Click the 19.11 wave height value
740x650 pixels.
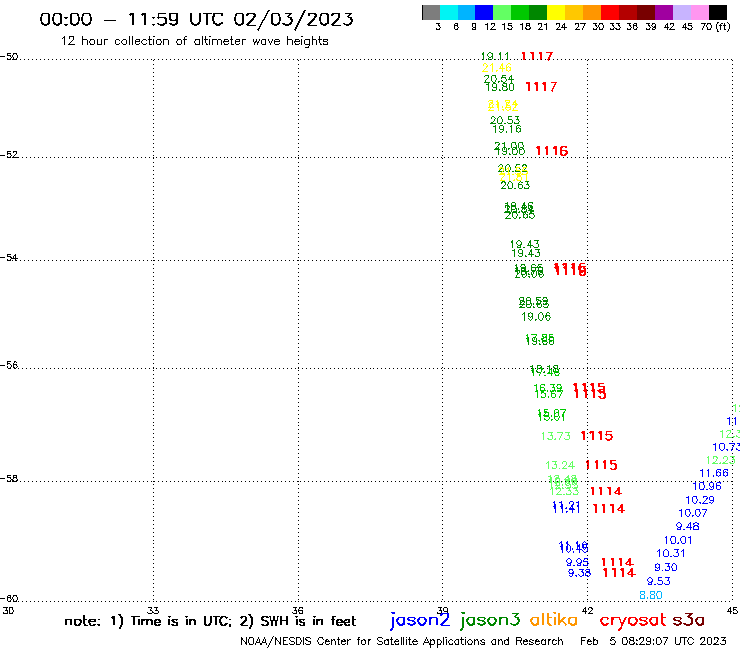pos(495,56)
